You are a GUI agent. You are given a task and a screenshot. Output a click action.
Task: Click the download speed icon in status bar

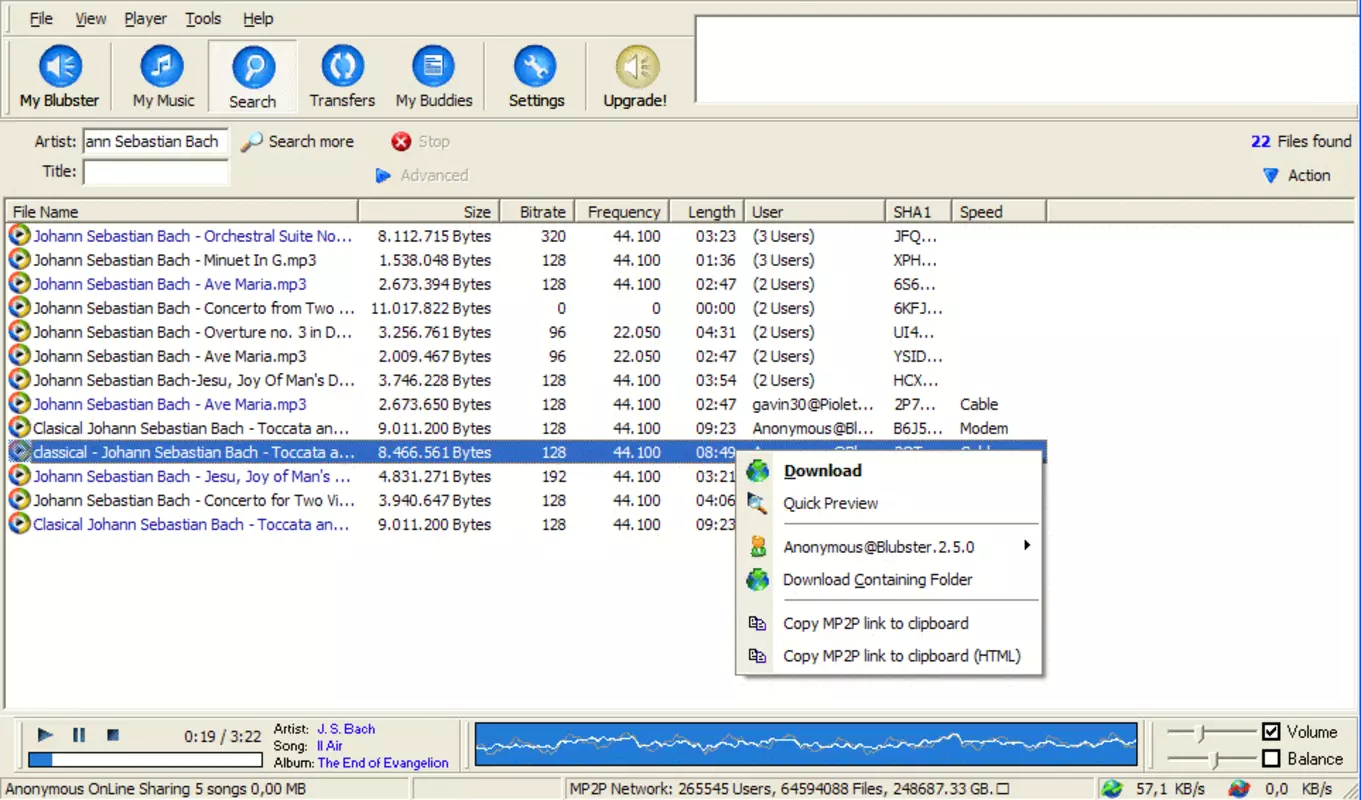pyautogui.click(x=1112, y=789)
